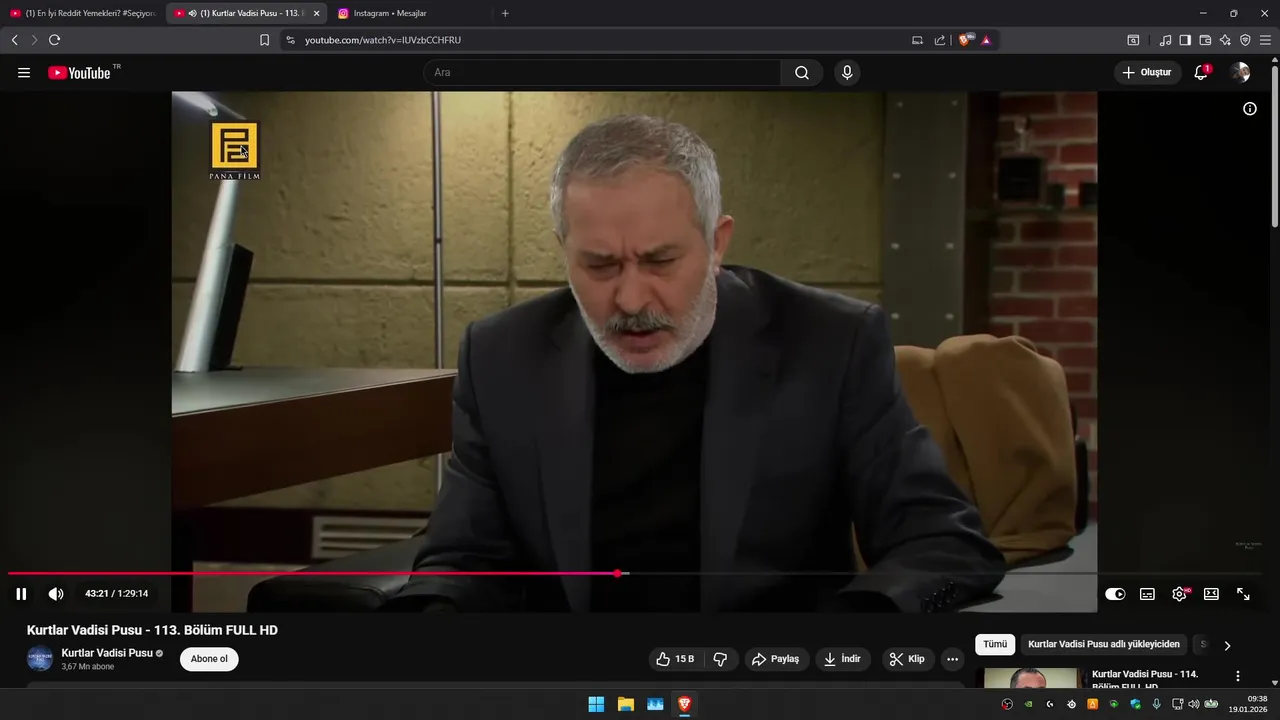Open the Windows Start menu
This screenshot has width=1280, height=720.
596,704
